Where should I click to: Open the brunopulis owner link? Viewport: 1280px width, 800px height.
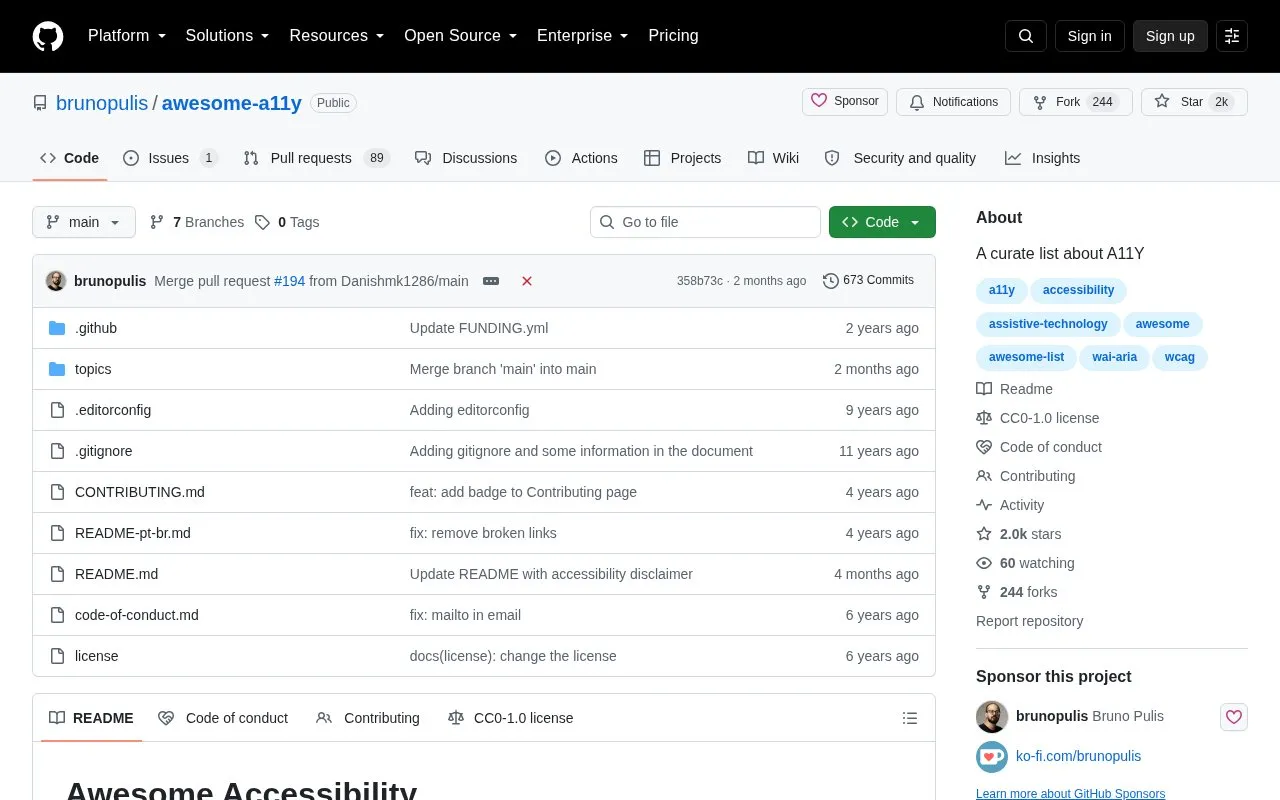pos(102,103)
